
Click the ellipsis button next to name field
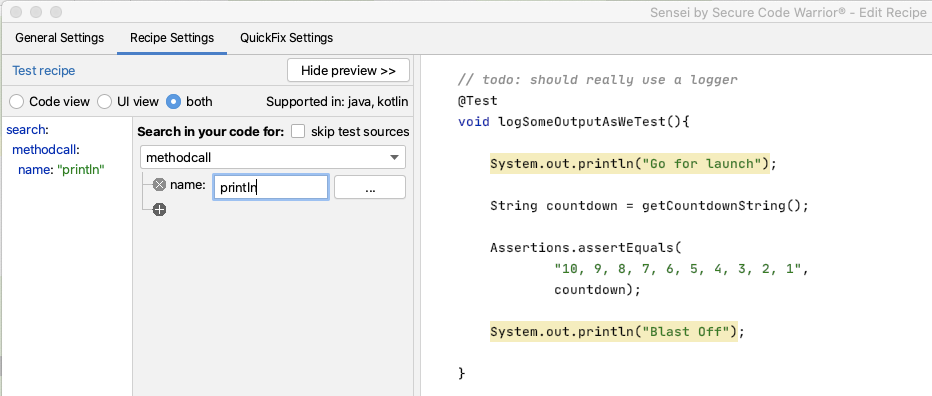click(370, 187)
